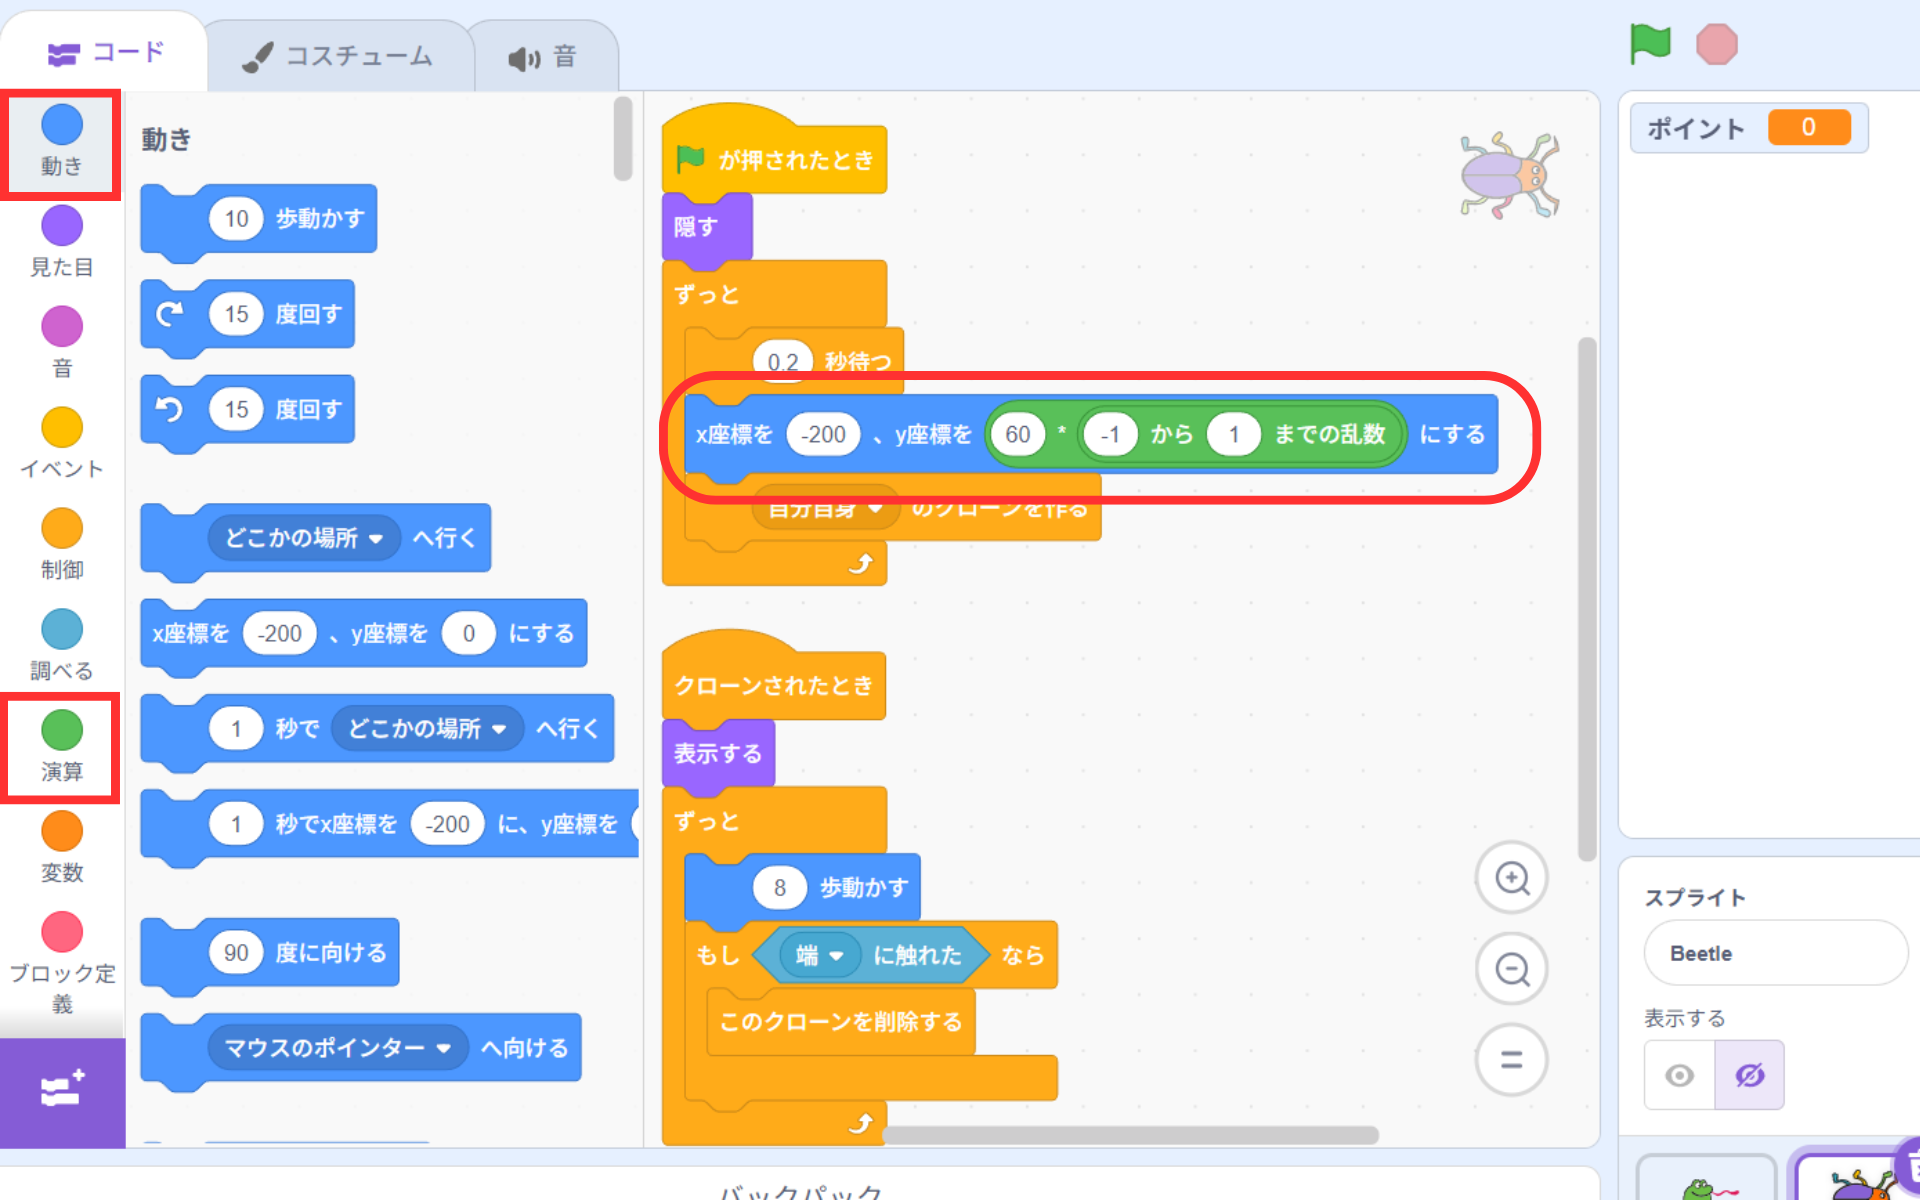Screen dimensions: 1920x1200
Task: Edit the 8 value in 歩動かす script block
Action: pos(780,887)
